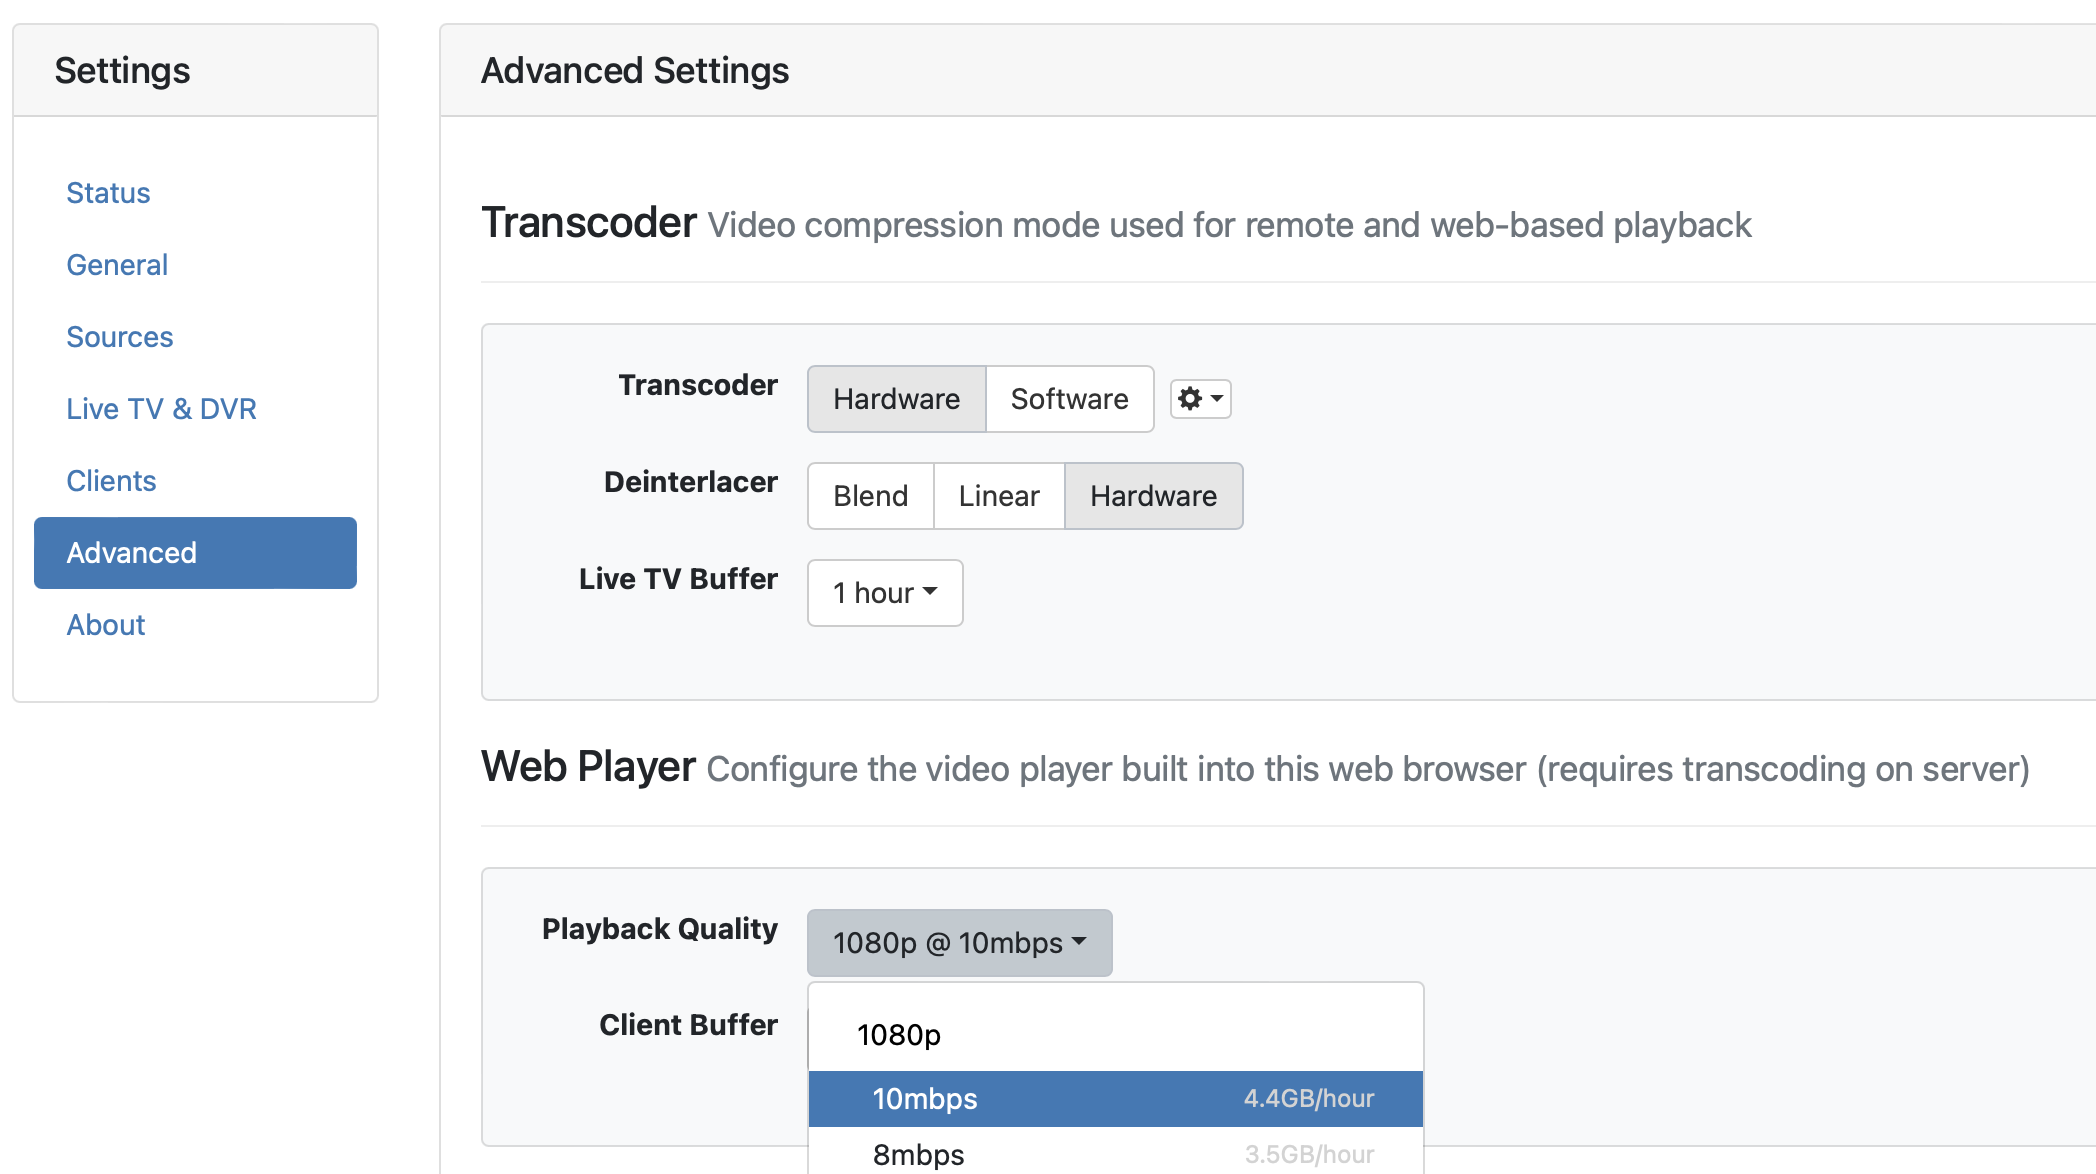This screenshot has height=1174, width=2096.
Task: Collapse the Playback Quality dropdown
Action: click(958, 943)
